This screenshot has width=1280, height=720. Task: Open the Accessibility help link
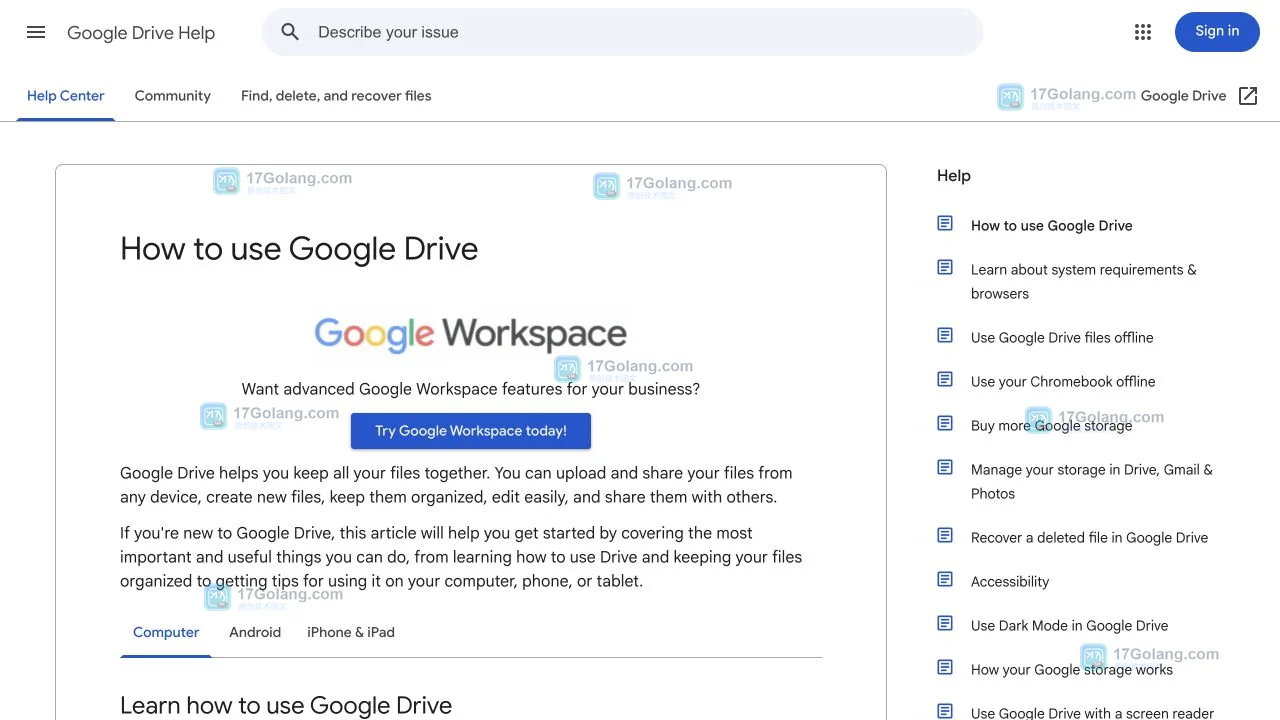tap(1010, 582)
